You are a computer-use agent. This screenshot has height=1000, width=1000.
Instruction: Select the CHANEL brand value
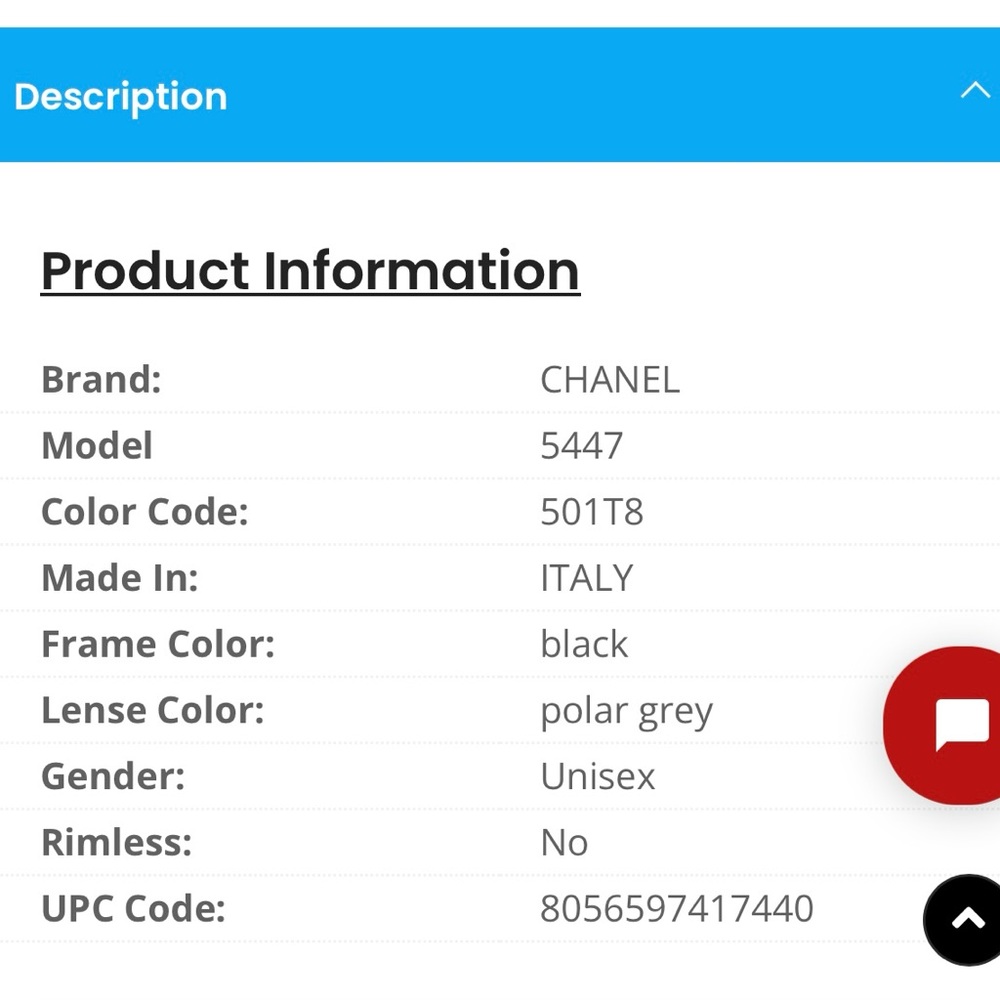(x=610, y=380)
